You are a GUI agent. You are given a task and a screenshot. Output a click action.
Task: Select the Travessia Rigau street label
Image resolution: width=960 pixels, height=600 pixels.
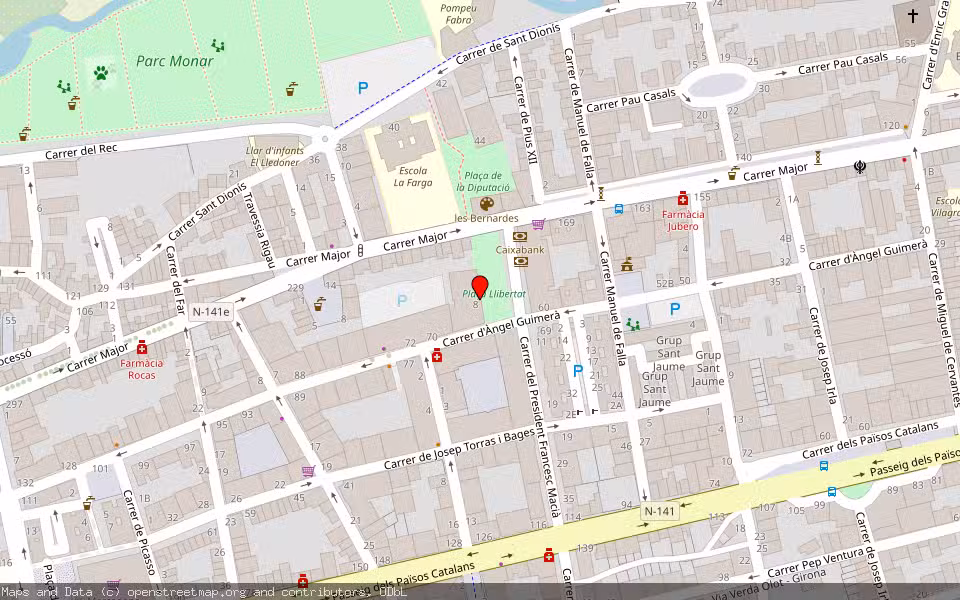pyautogui.click(x=258, y=230)
